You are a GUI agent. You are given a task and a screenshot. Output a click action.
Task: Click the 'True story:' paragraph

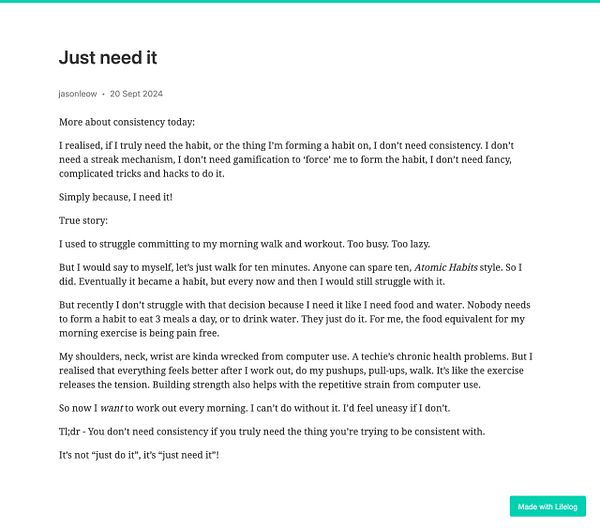(x=83, y=220)
